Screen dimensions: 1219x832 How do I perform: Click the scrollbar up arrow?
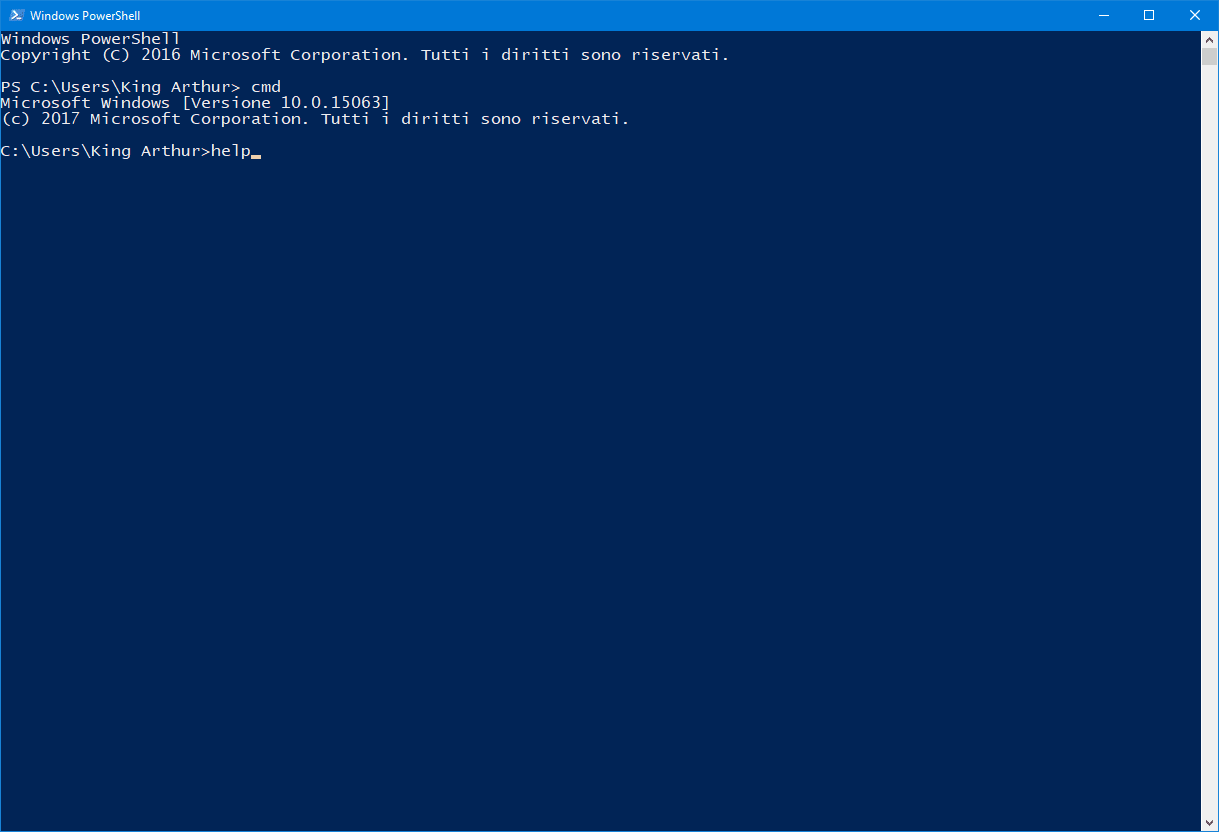coord(1209,39)
